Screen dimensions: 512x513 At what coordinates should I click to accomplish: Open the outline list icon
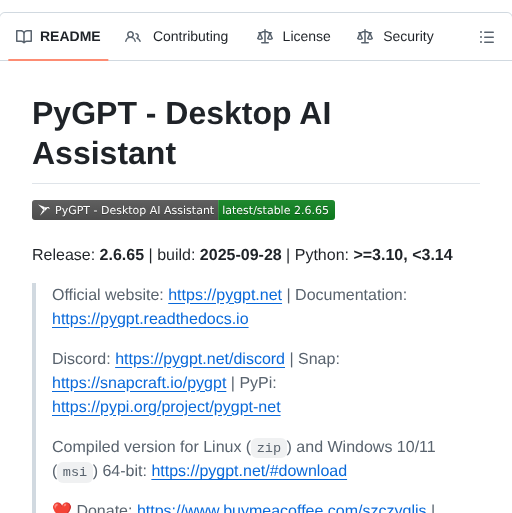487,37
